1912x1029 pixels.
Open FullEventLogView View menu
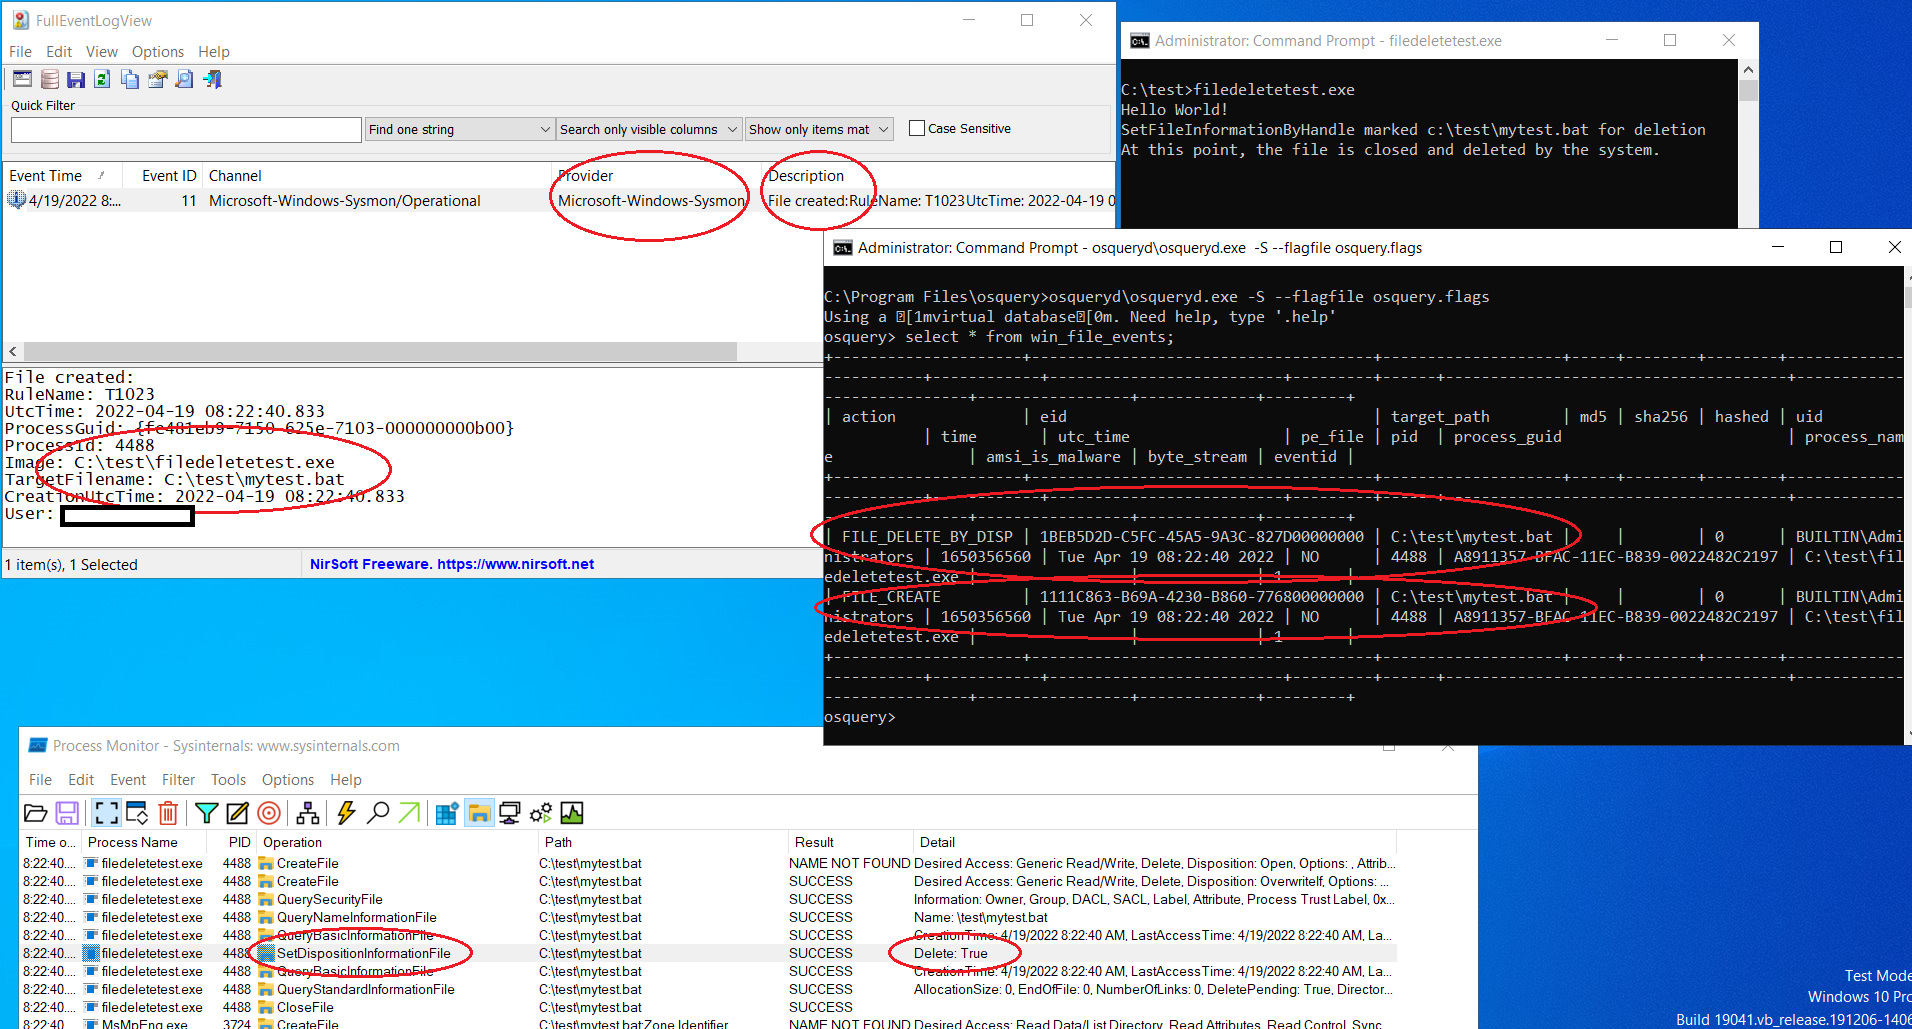[101, 52]
